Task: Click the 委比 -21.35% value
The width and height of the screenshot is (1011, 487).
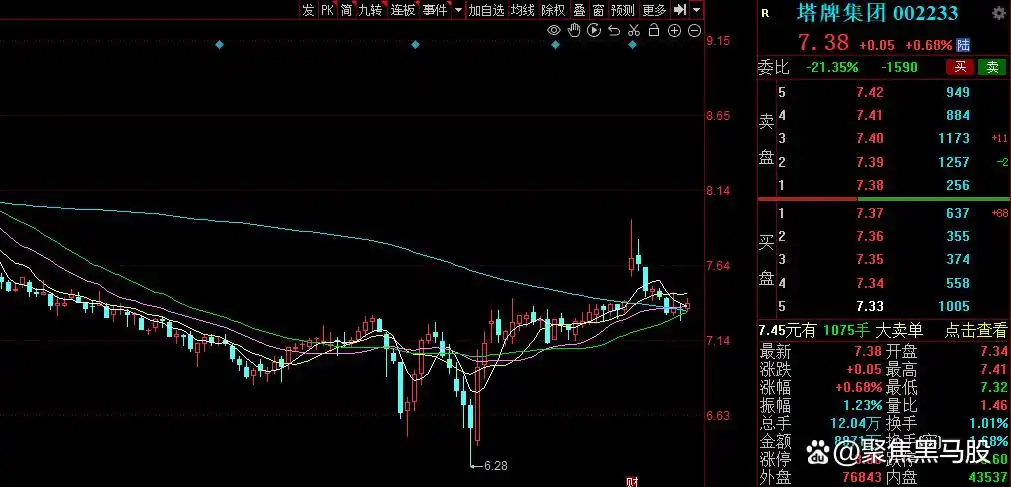Action: coord(832,67)
